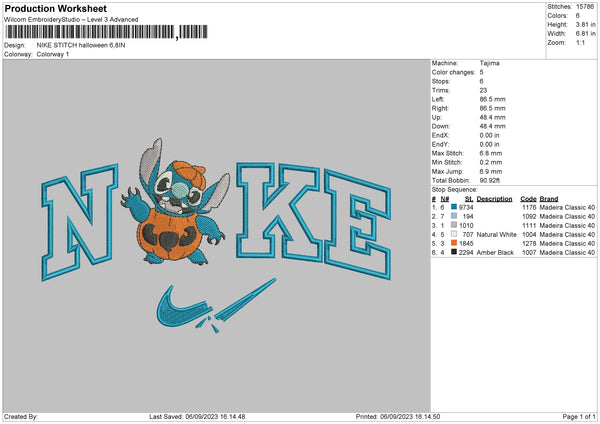Click the Color changes value 5
This screenshot has height=424, width=600.
[x=481, y=72]
